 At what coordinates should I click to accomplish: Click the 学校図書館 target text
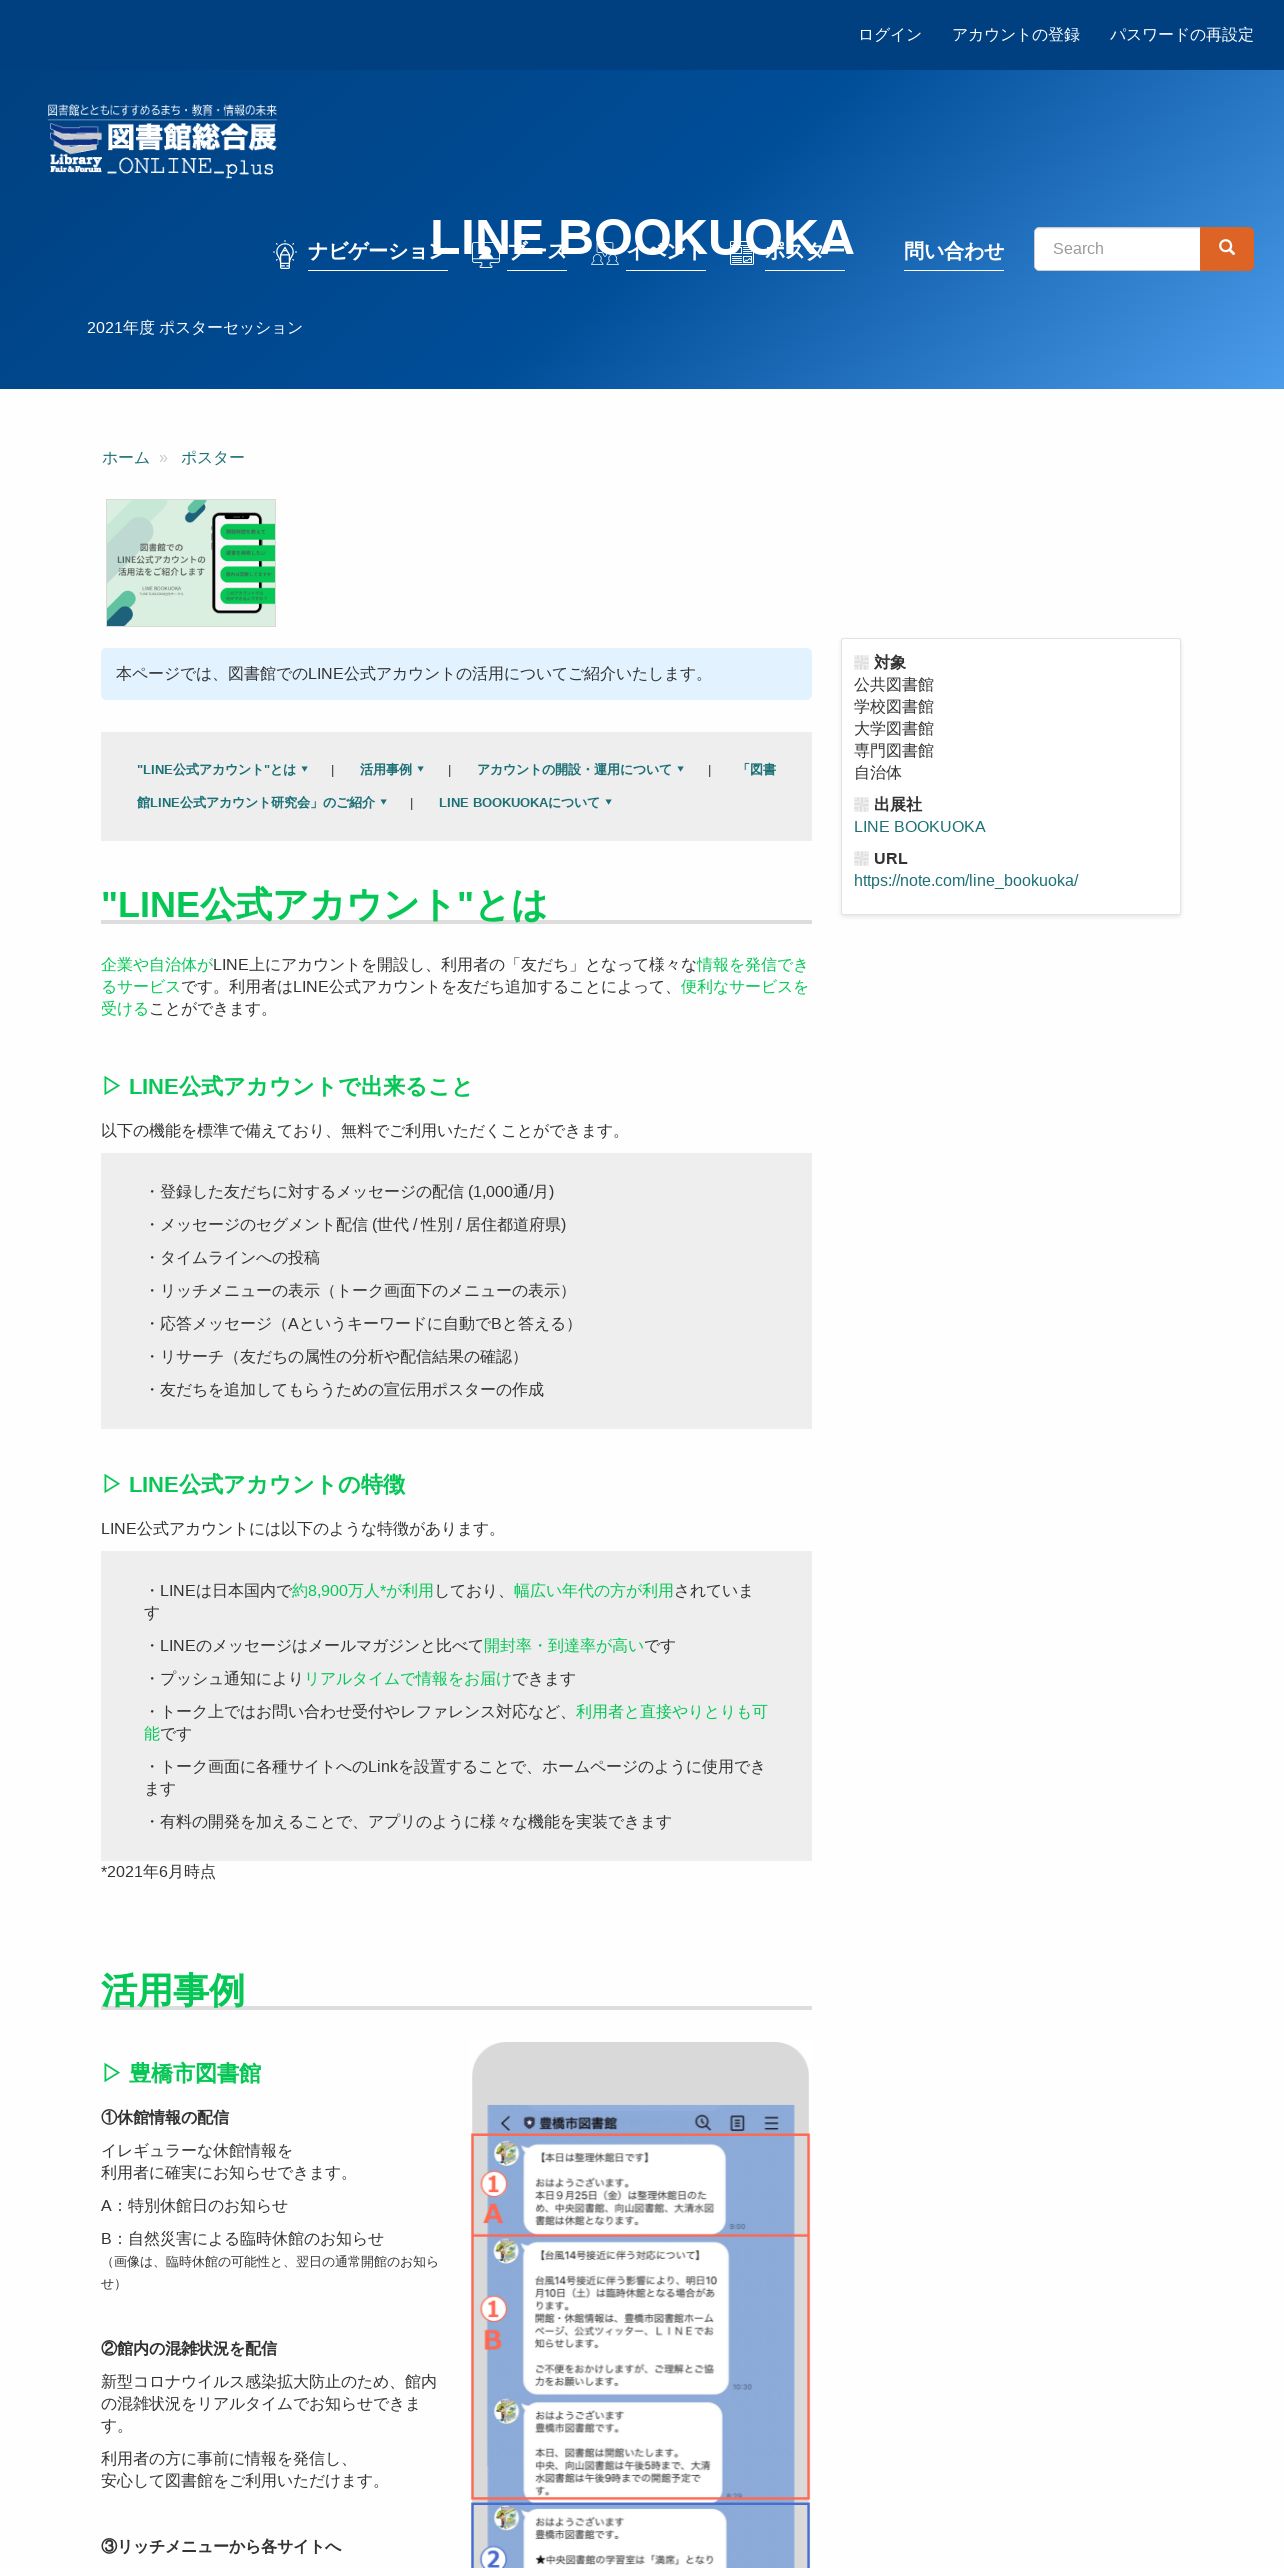pyautogui.click(x=894, y=707)
